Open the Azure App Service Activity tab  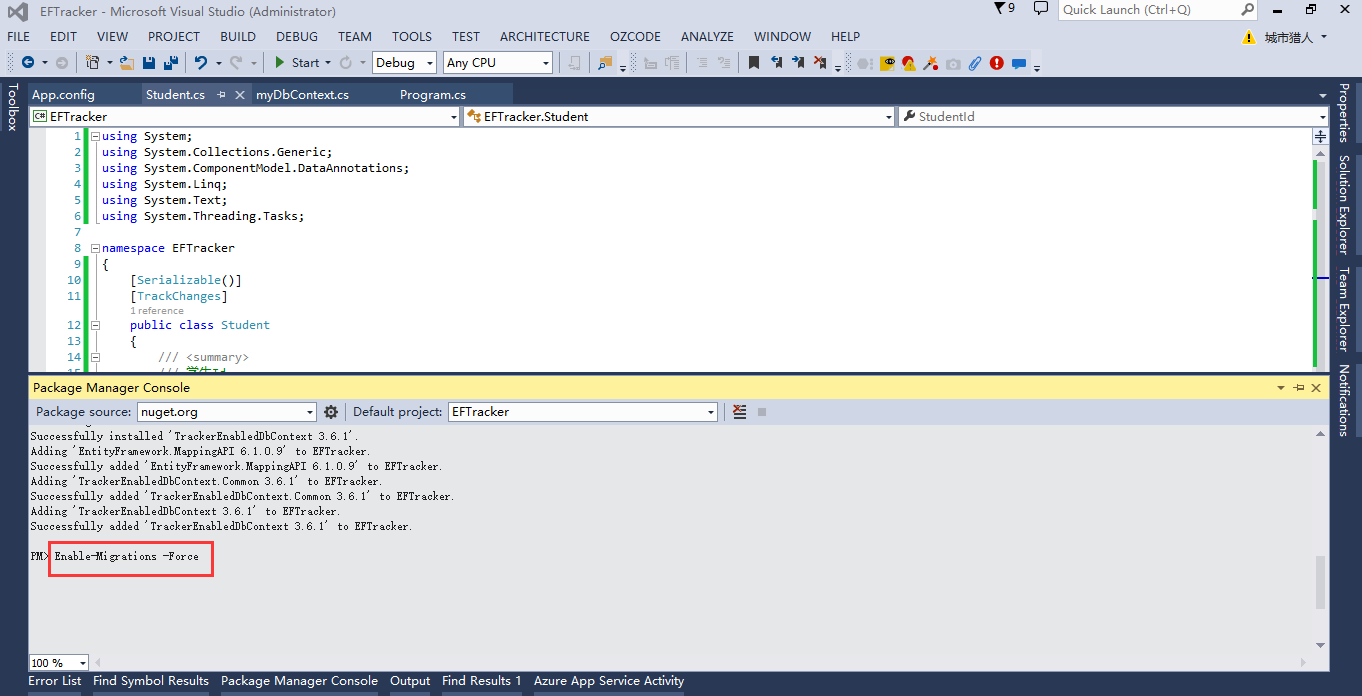tap(609, 681)
